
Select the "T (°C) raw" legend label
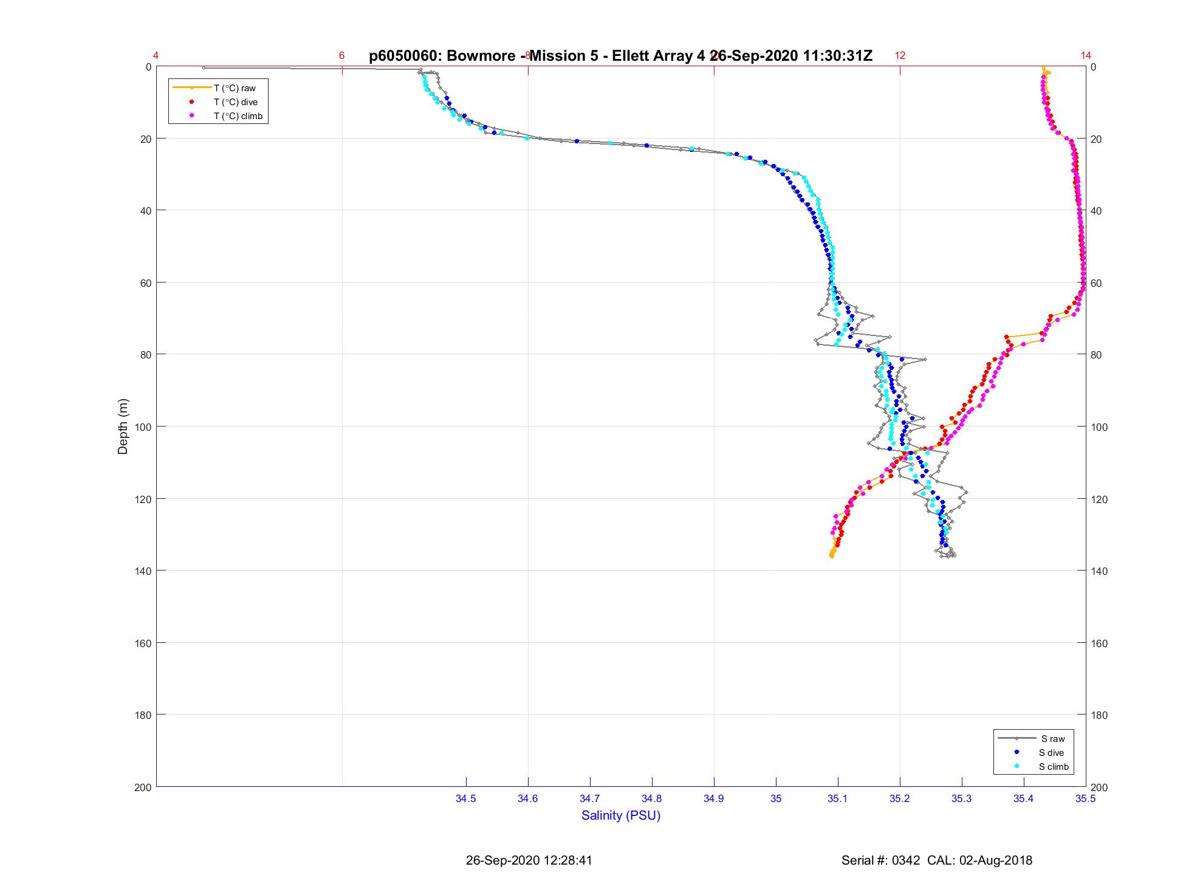(x=235, y=88)
